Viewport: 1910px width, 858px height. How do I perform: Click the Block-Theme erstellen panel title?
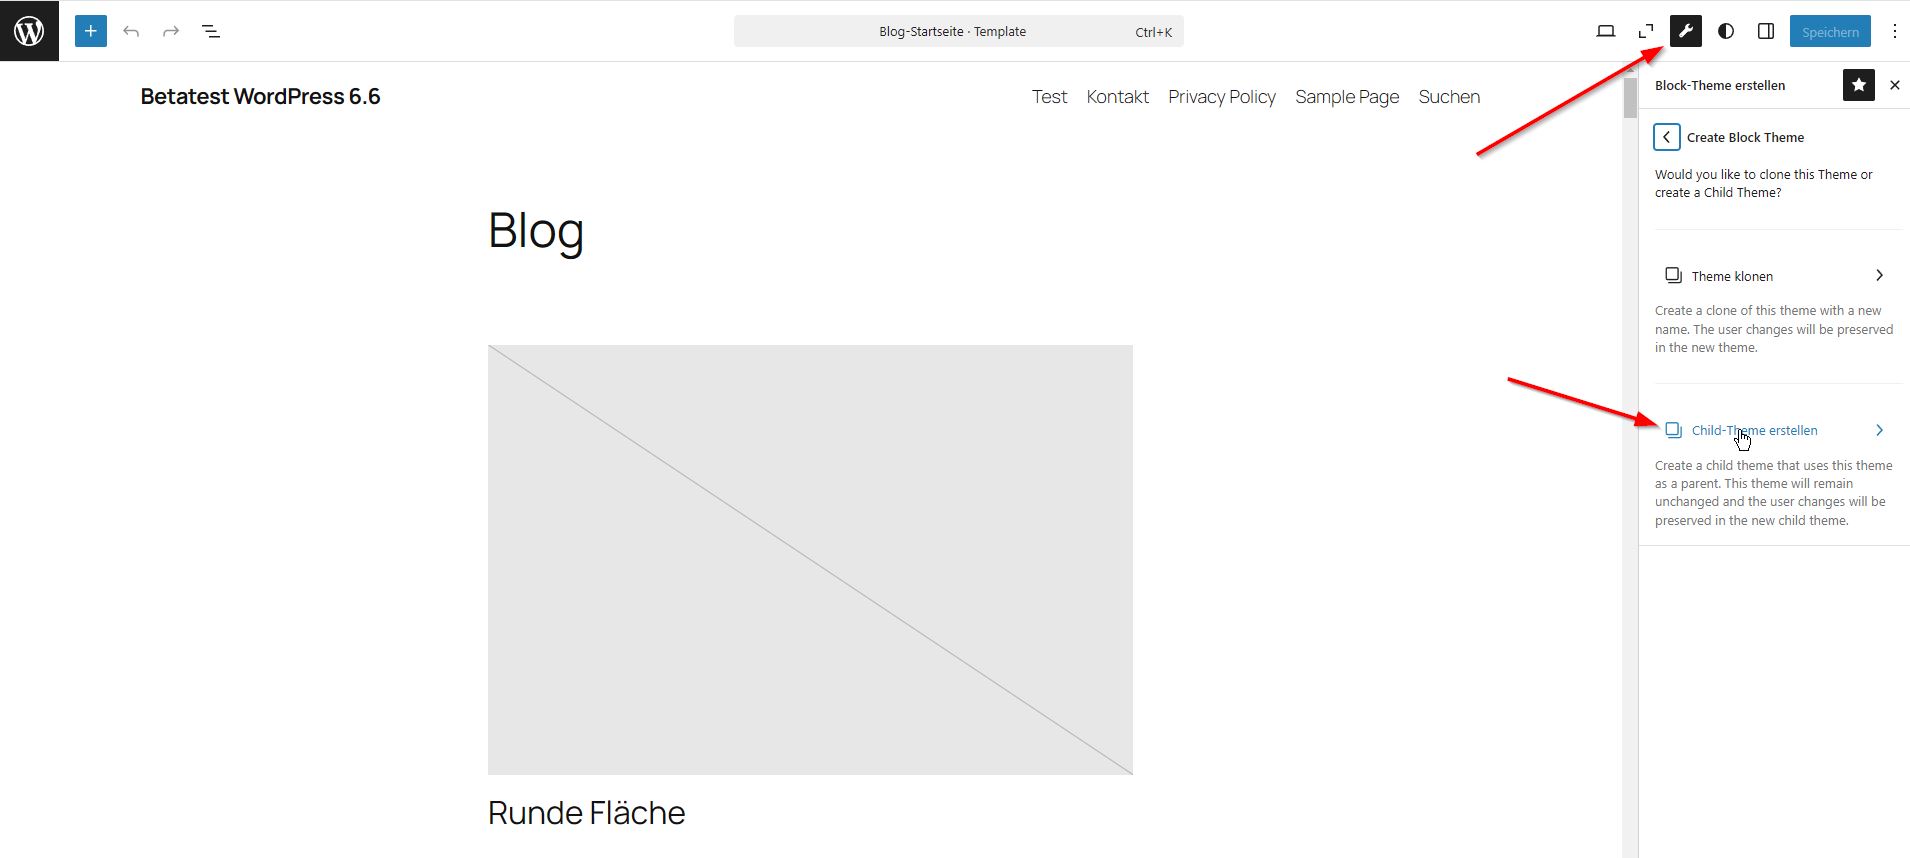[1720, 85]
